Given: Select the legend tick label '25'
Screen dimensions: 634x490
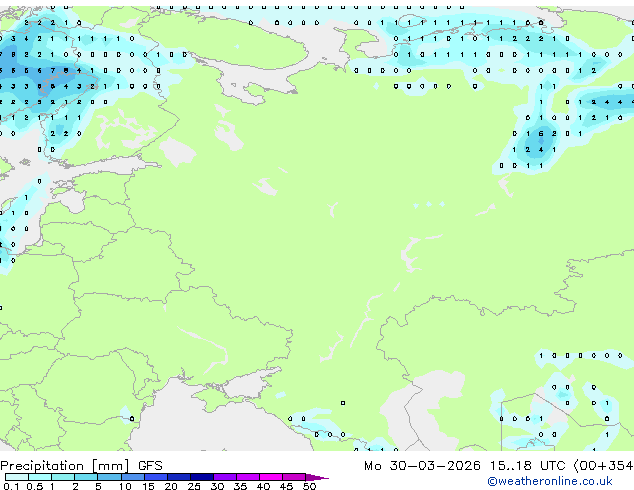Looking at the screenshot, I should [194, 486].
